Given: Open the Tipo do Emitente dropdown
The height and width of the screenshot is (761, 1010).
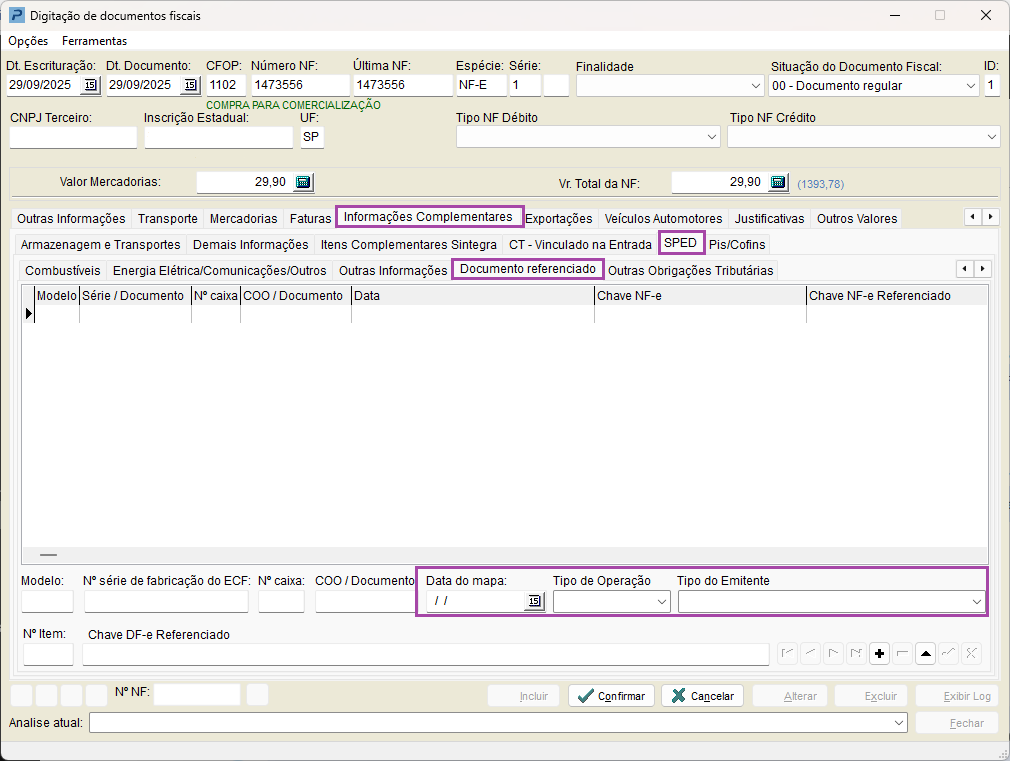Looking at the screenshot, I should 976,602.
